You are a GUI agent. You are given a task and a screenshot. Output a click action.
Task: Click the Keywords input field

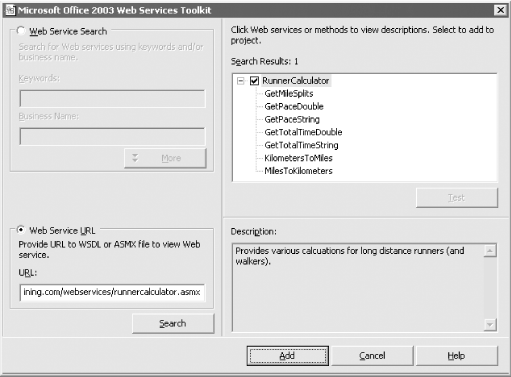(112, 98)
